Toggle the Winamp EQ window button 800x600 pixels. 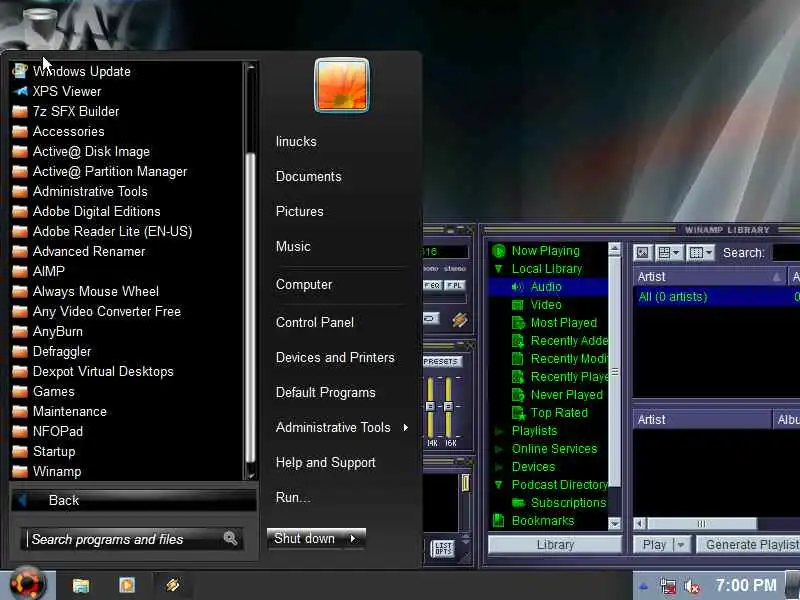point(432,285)
